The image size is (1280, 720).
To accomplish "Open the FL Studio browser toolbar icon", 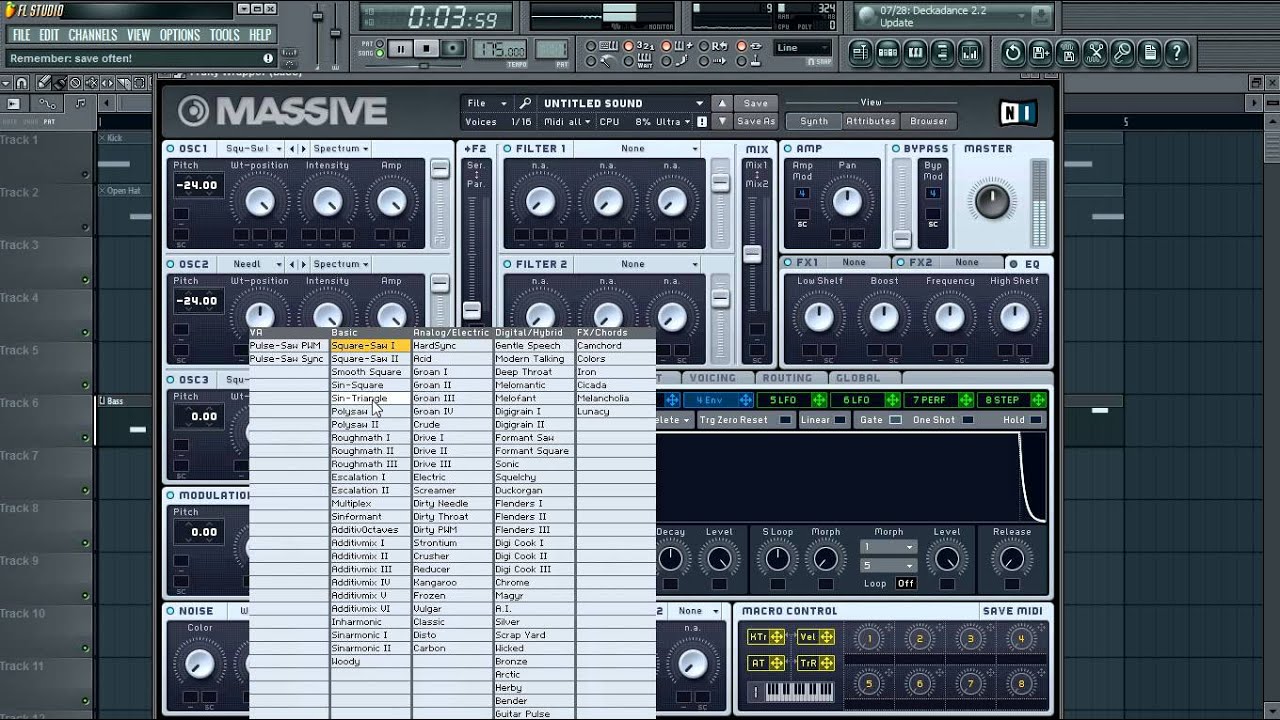I will pos(942,53).
